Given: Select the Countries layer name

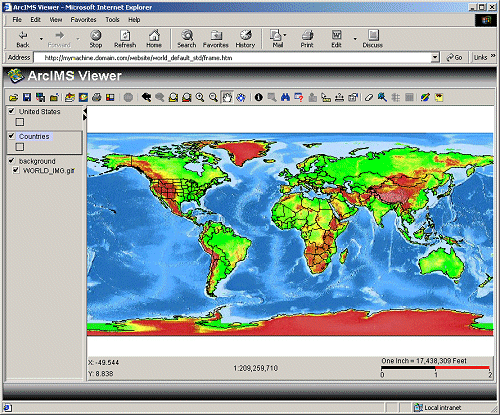Looking at the screenshot, I should 34,136.
